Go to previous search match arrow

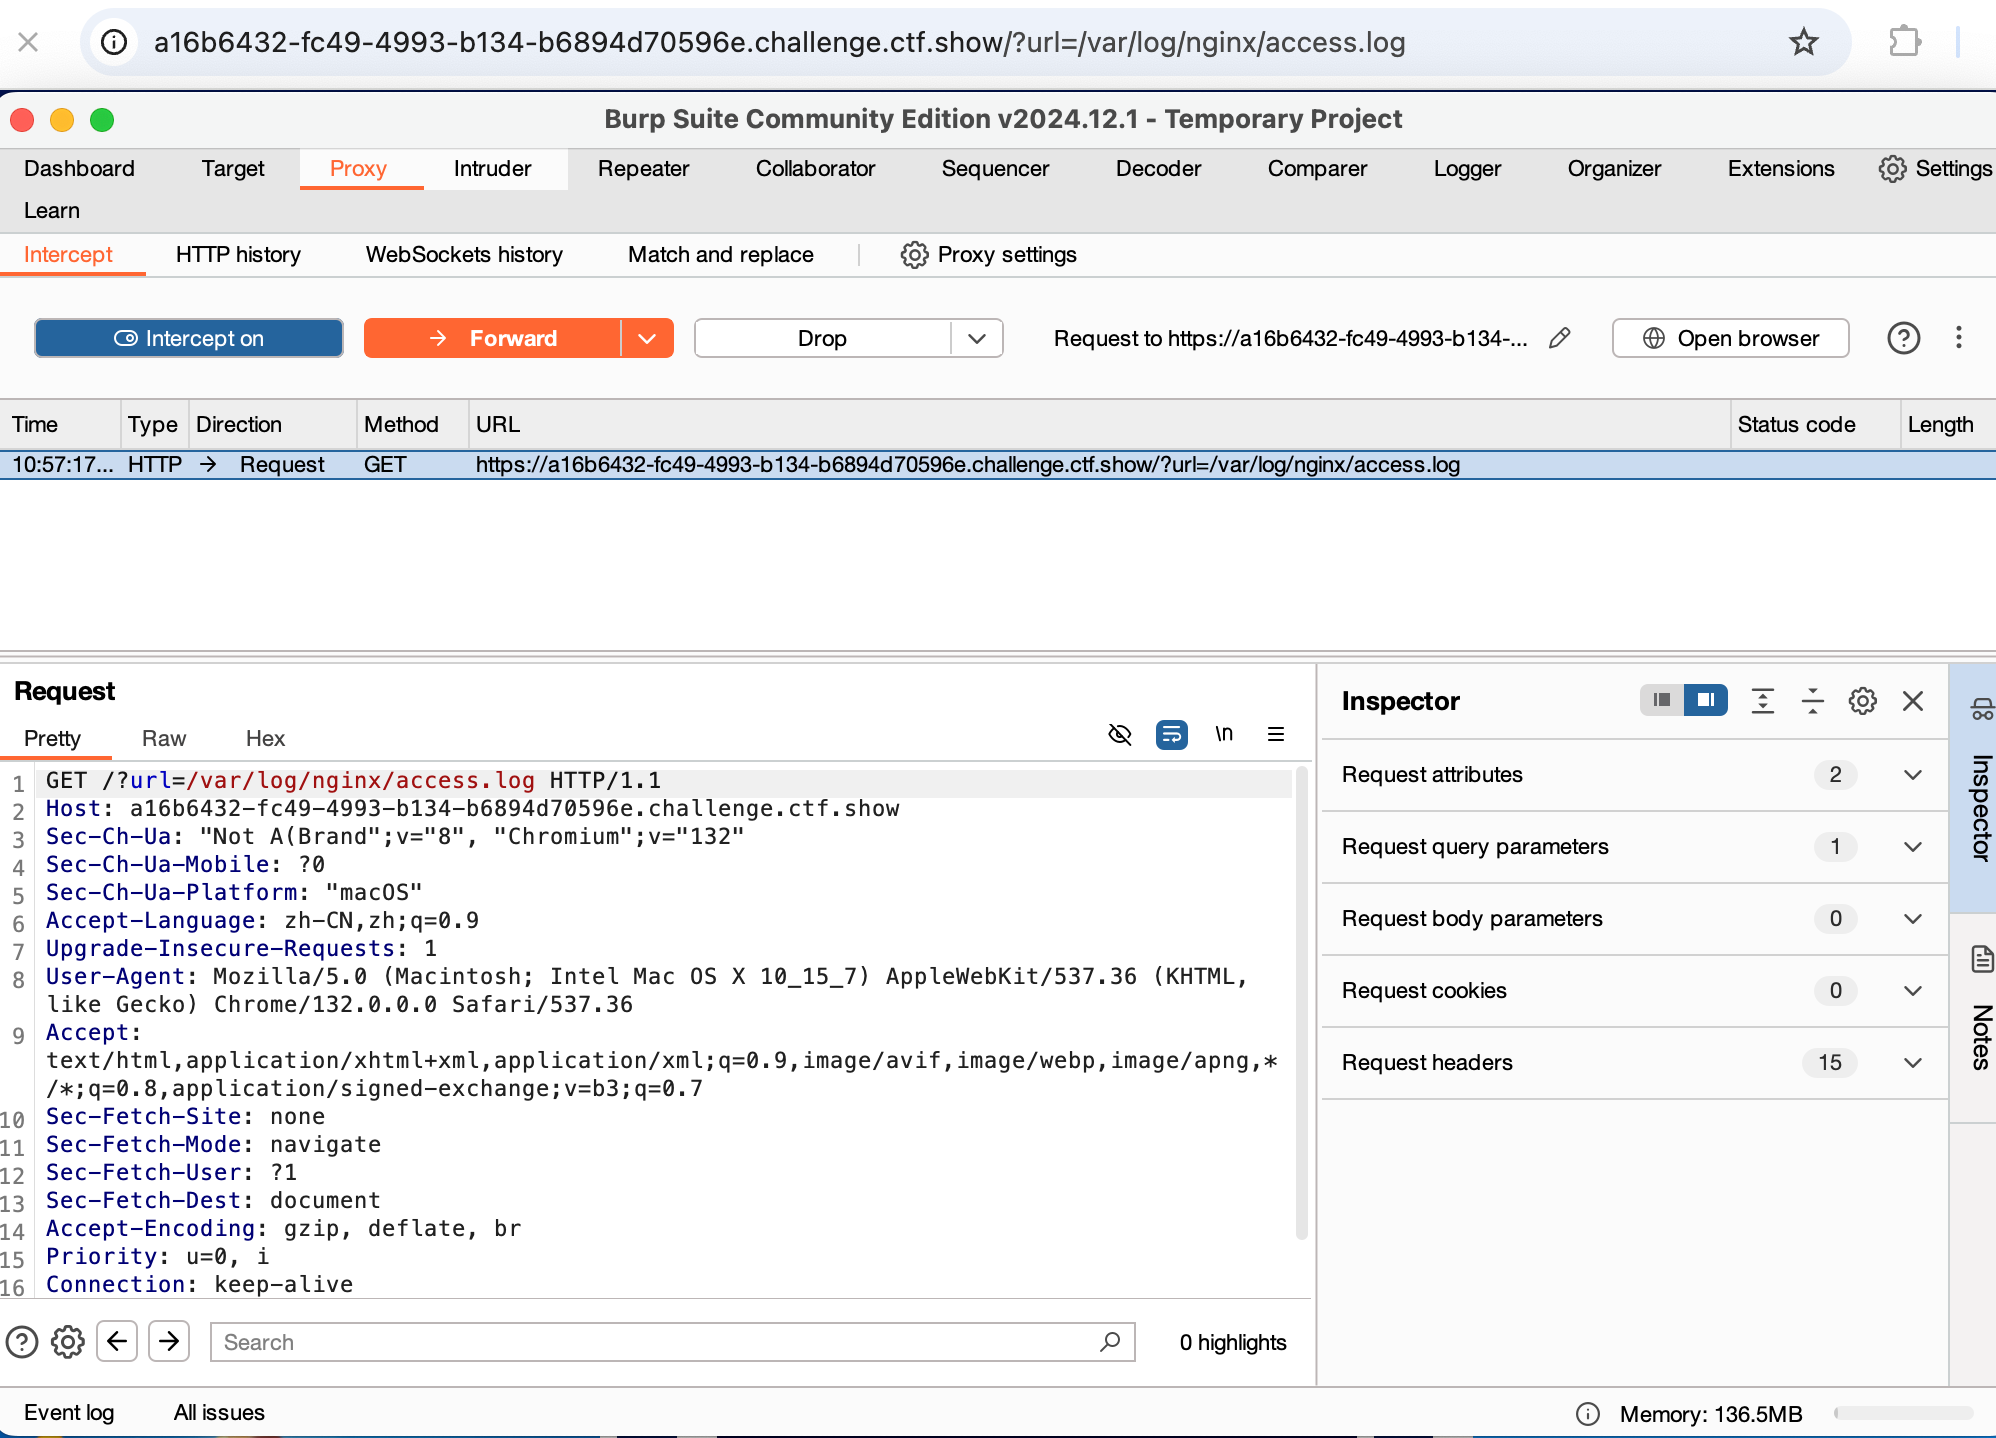pos(116,1341)
